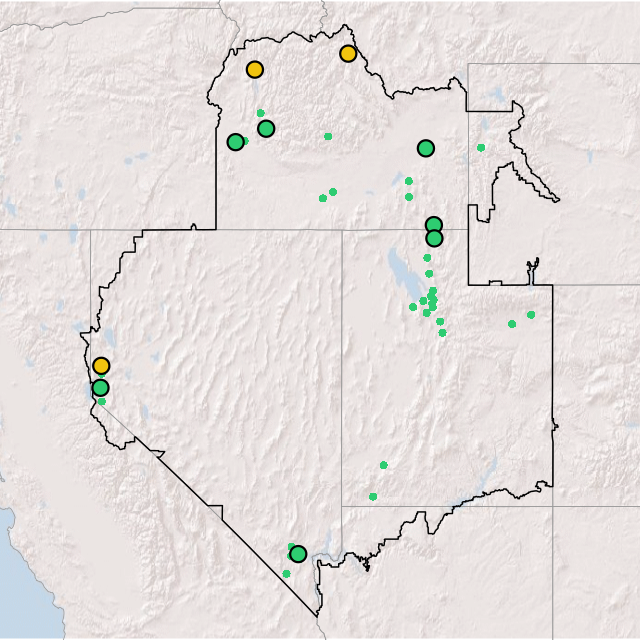Click the small dot just southwest of the easternmost dot
The height and width of the screenshot is (640, 640).
(512, 324)
